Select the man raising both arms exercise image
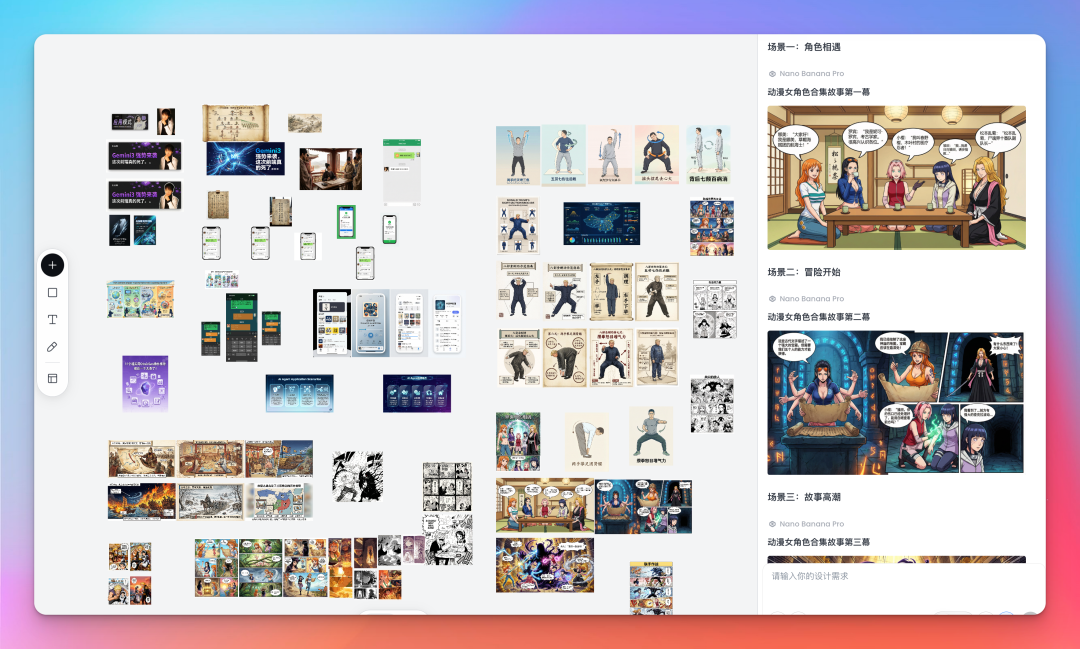Screen dimensions: 1080x649 coord(518,156)
